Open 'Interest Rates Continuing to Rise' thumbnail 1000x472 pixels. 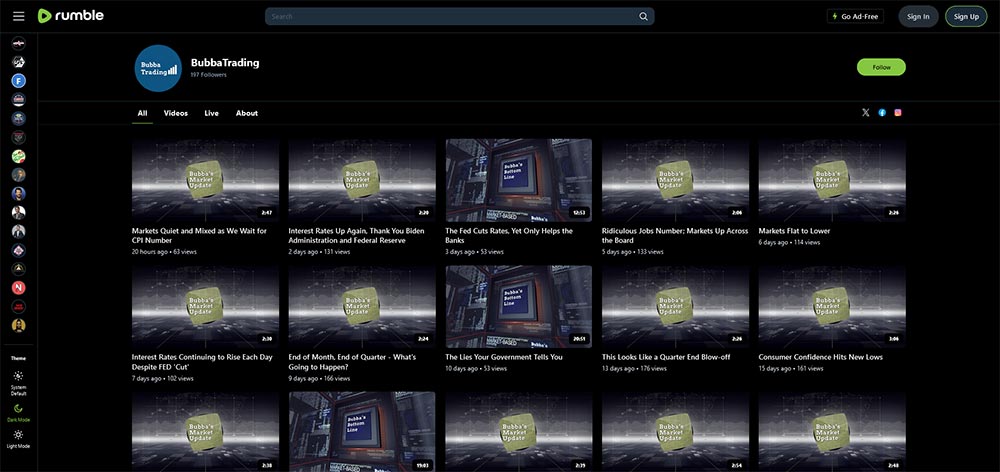click(x=205, y=307)
